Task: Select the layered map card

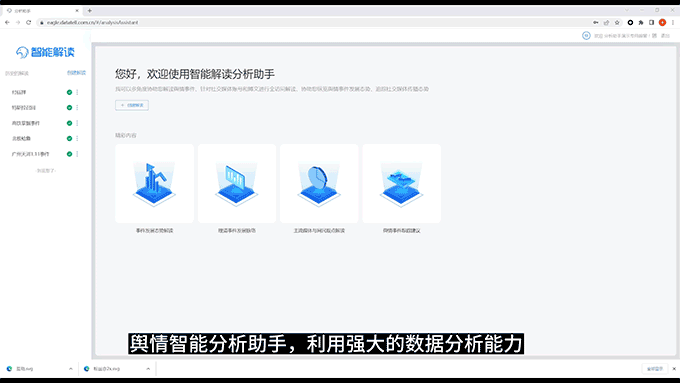Action: (402, 183)
